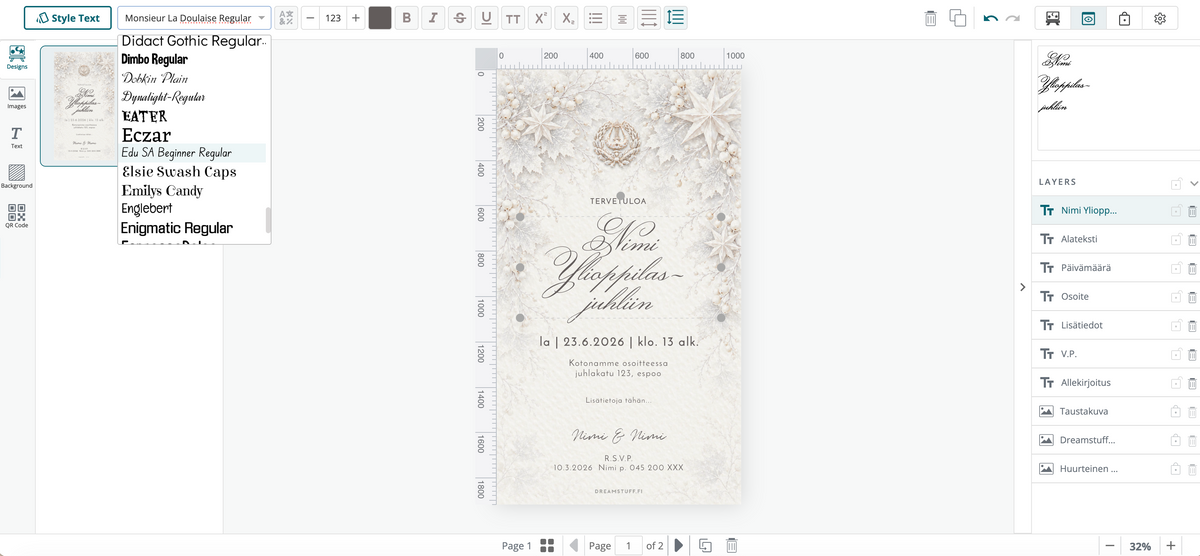Screen dimensions: 1200x556
Task: Open the page grid view icon
Action: (547, 545)
